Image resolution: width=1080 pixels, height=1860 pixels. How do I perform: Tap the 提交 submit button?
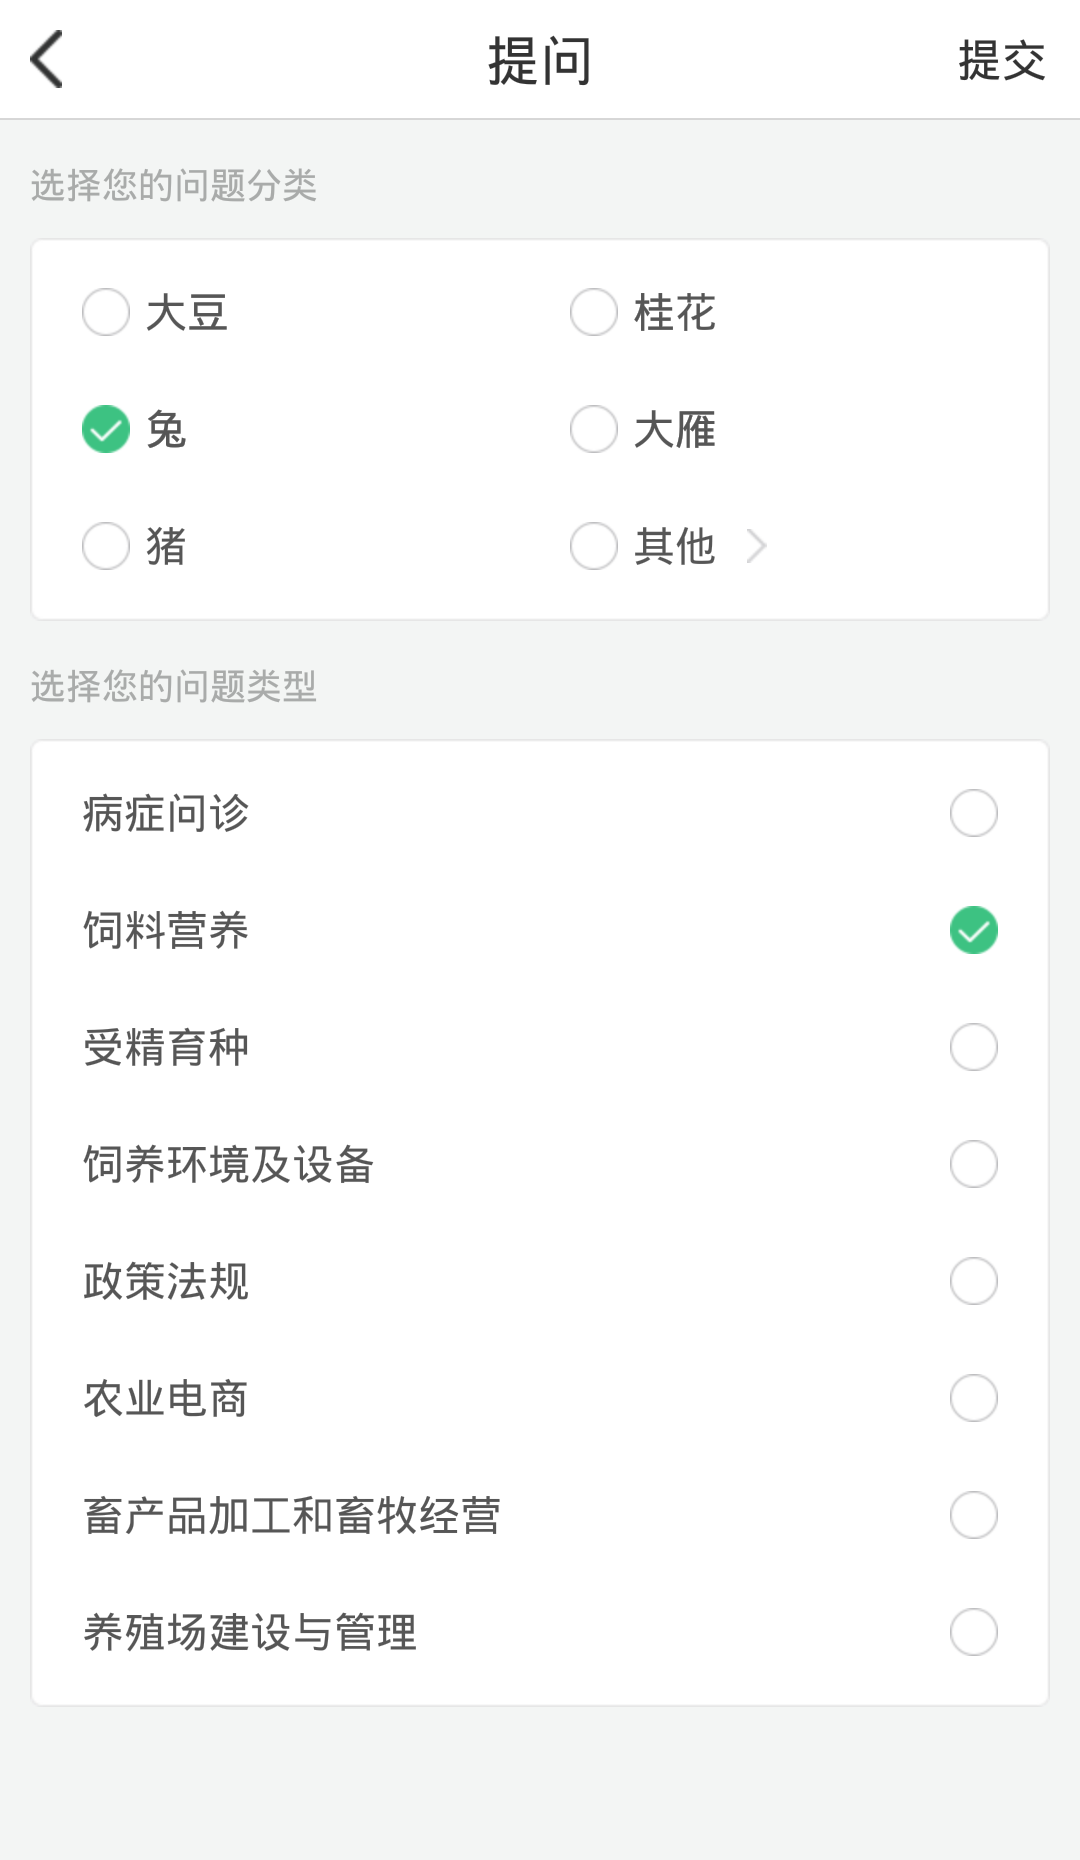1001,60
